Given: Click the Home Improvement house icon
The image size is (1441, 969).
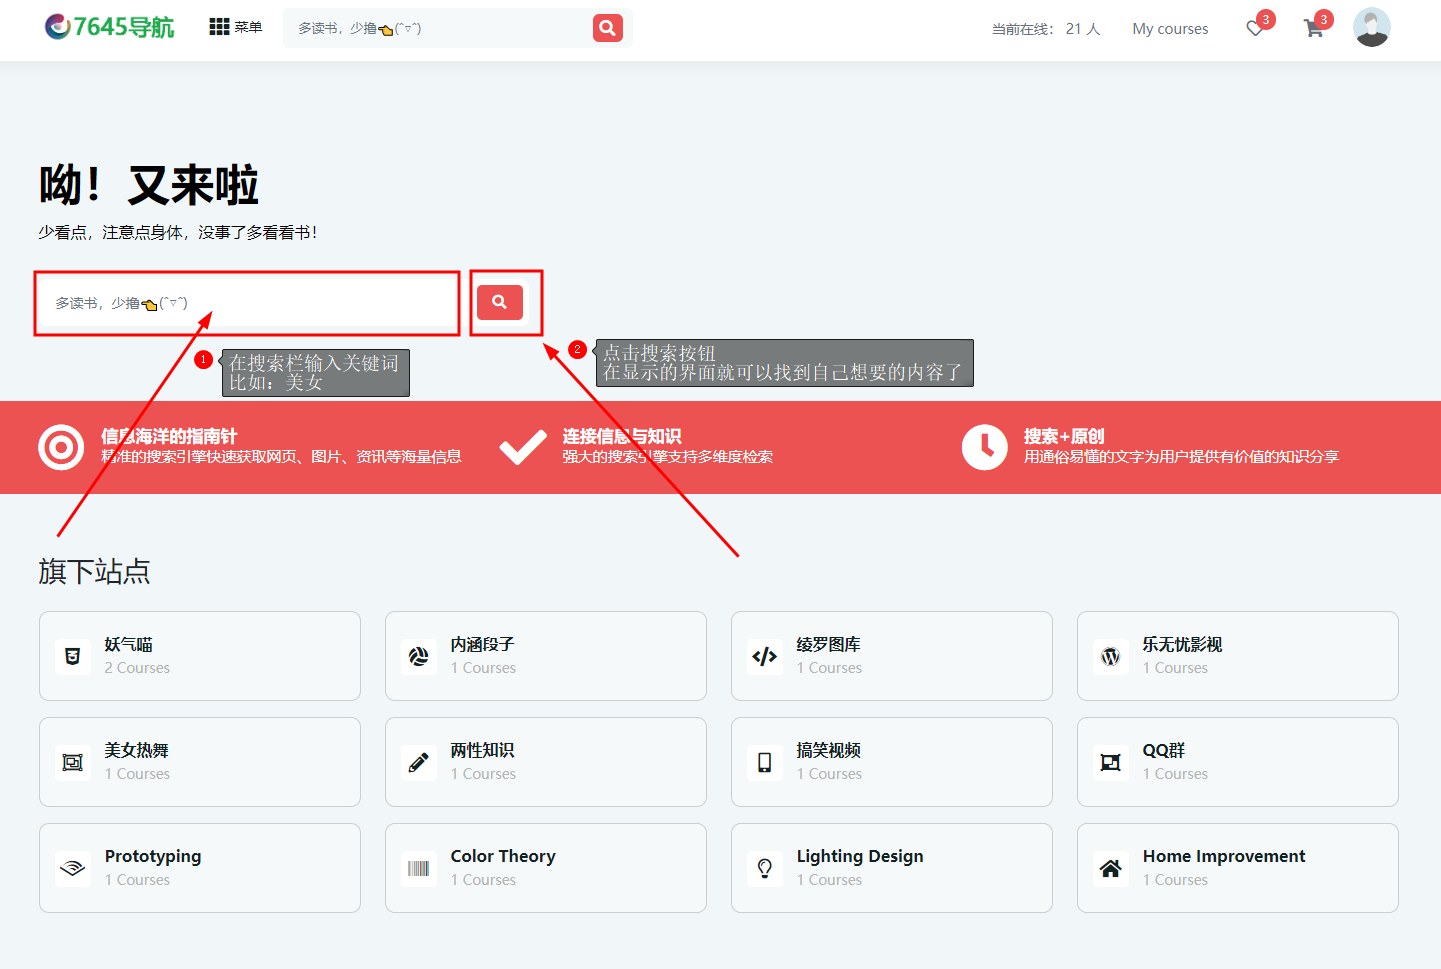Looking at the screenshot, I should click(1110, 868).
